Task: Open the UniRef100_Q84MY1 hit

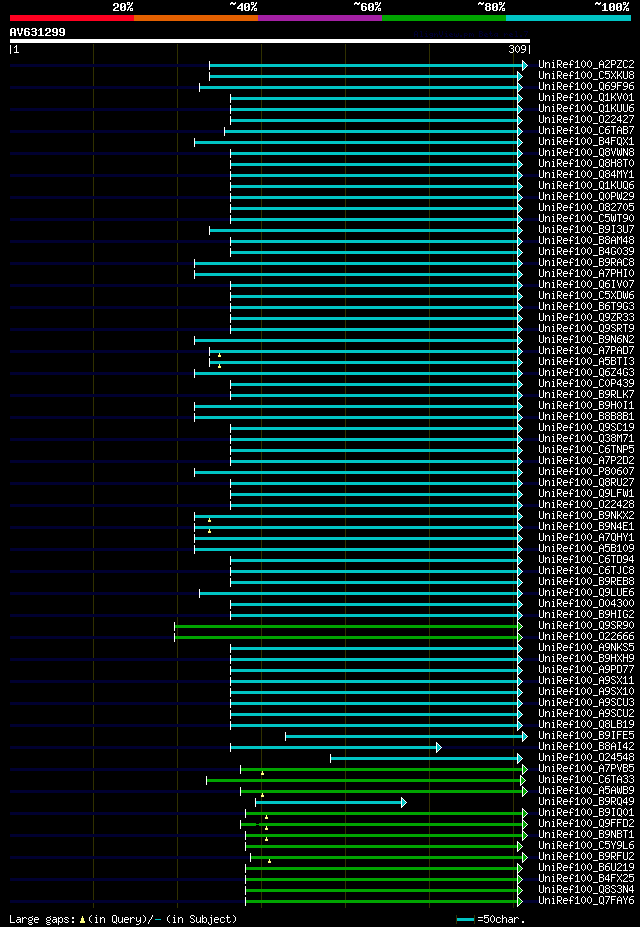Action: point(586,175)
